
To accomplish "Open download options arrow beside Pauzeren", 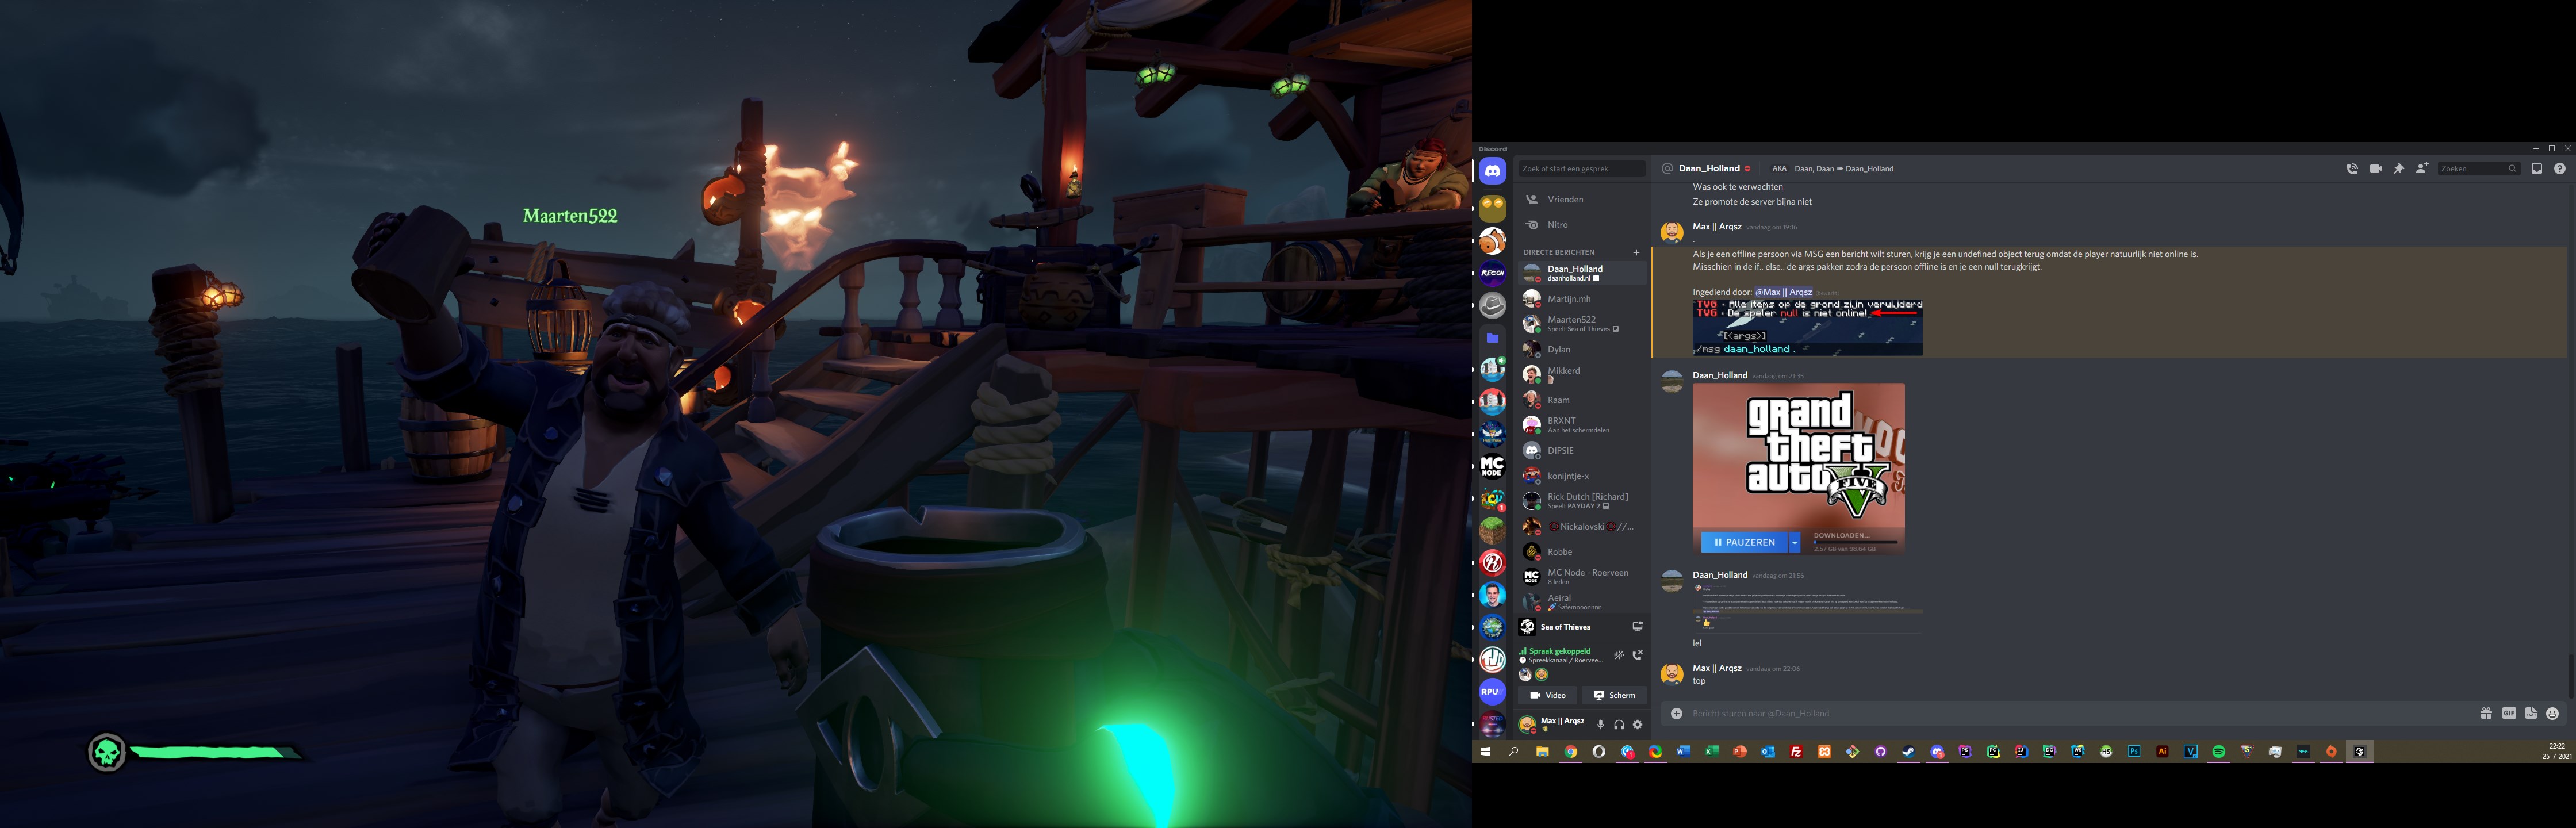I will tap(1795, 542).
